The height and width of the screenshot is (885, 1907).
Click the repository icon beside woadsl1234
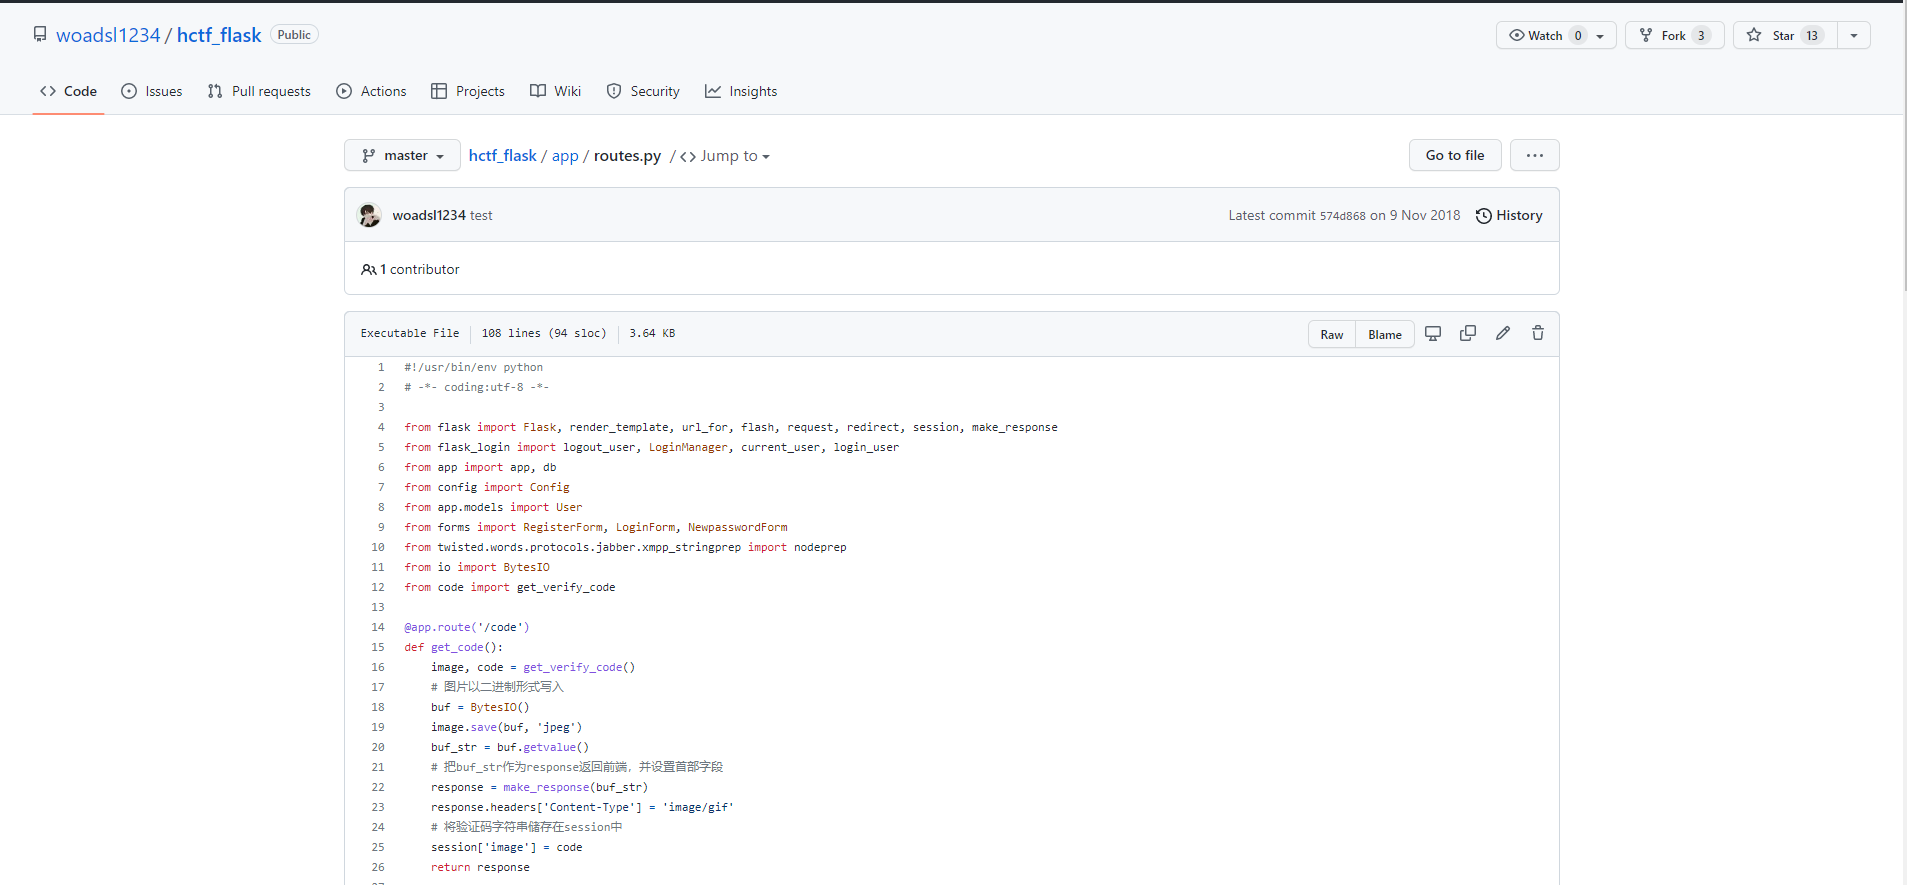pos(40,35)
